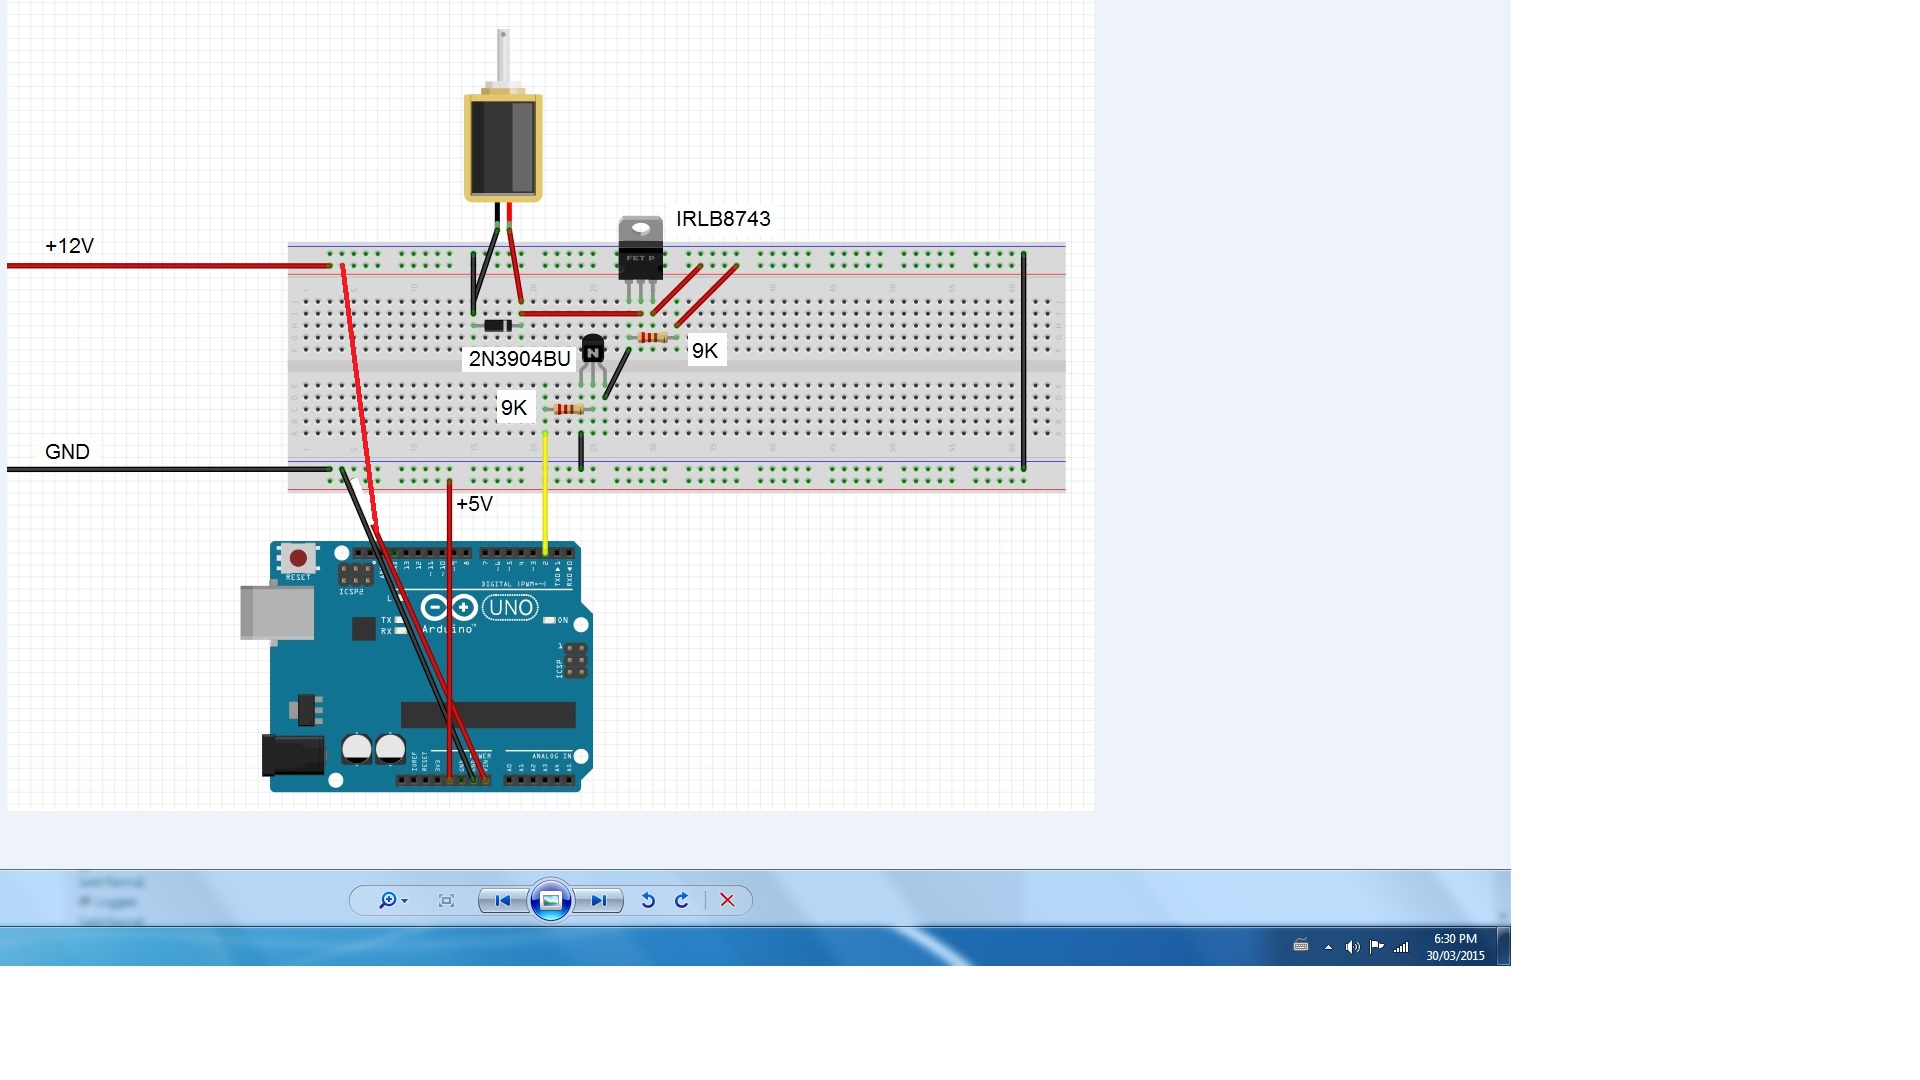Advance to the next image

[x=600, y=900]
